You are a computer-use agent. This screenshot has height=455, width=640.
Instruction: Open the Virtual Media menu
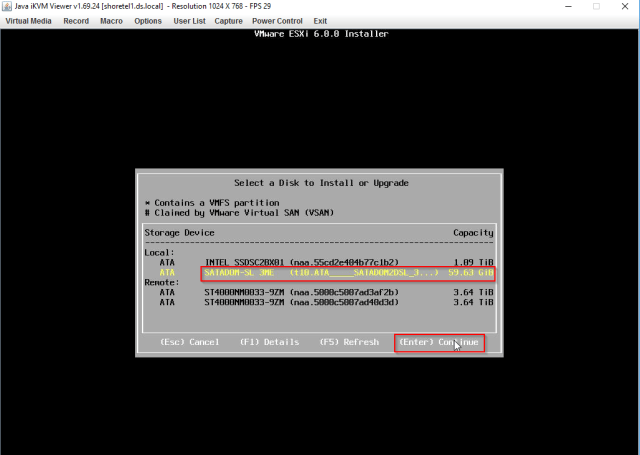pyautogui.click(x=30, y=21)
